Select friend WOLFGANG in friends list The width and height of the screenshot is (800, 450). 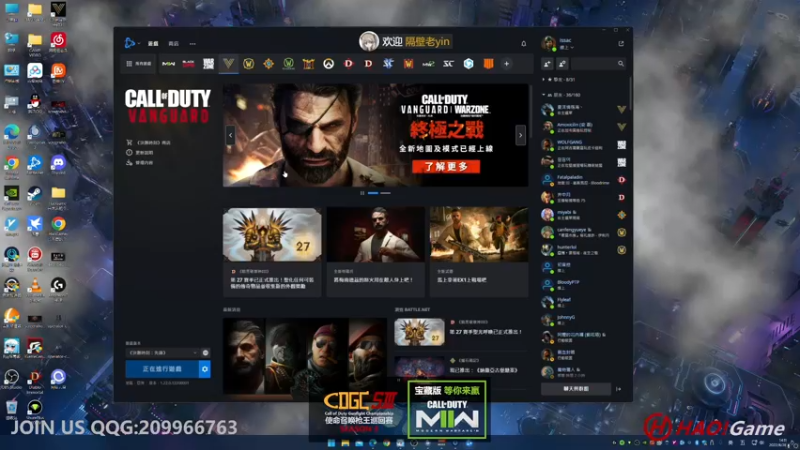584,145
